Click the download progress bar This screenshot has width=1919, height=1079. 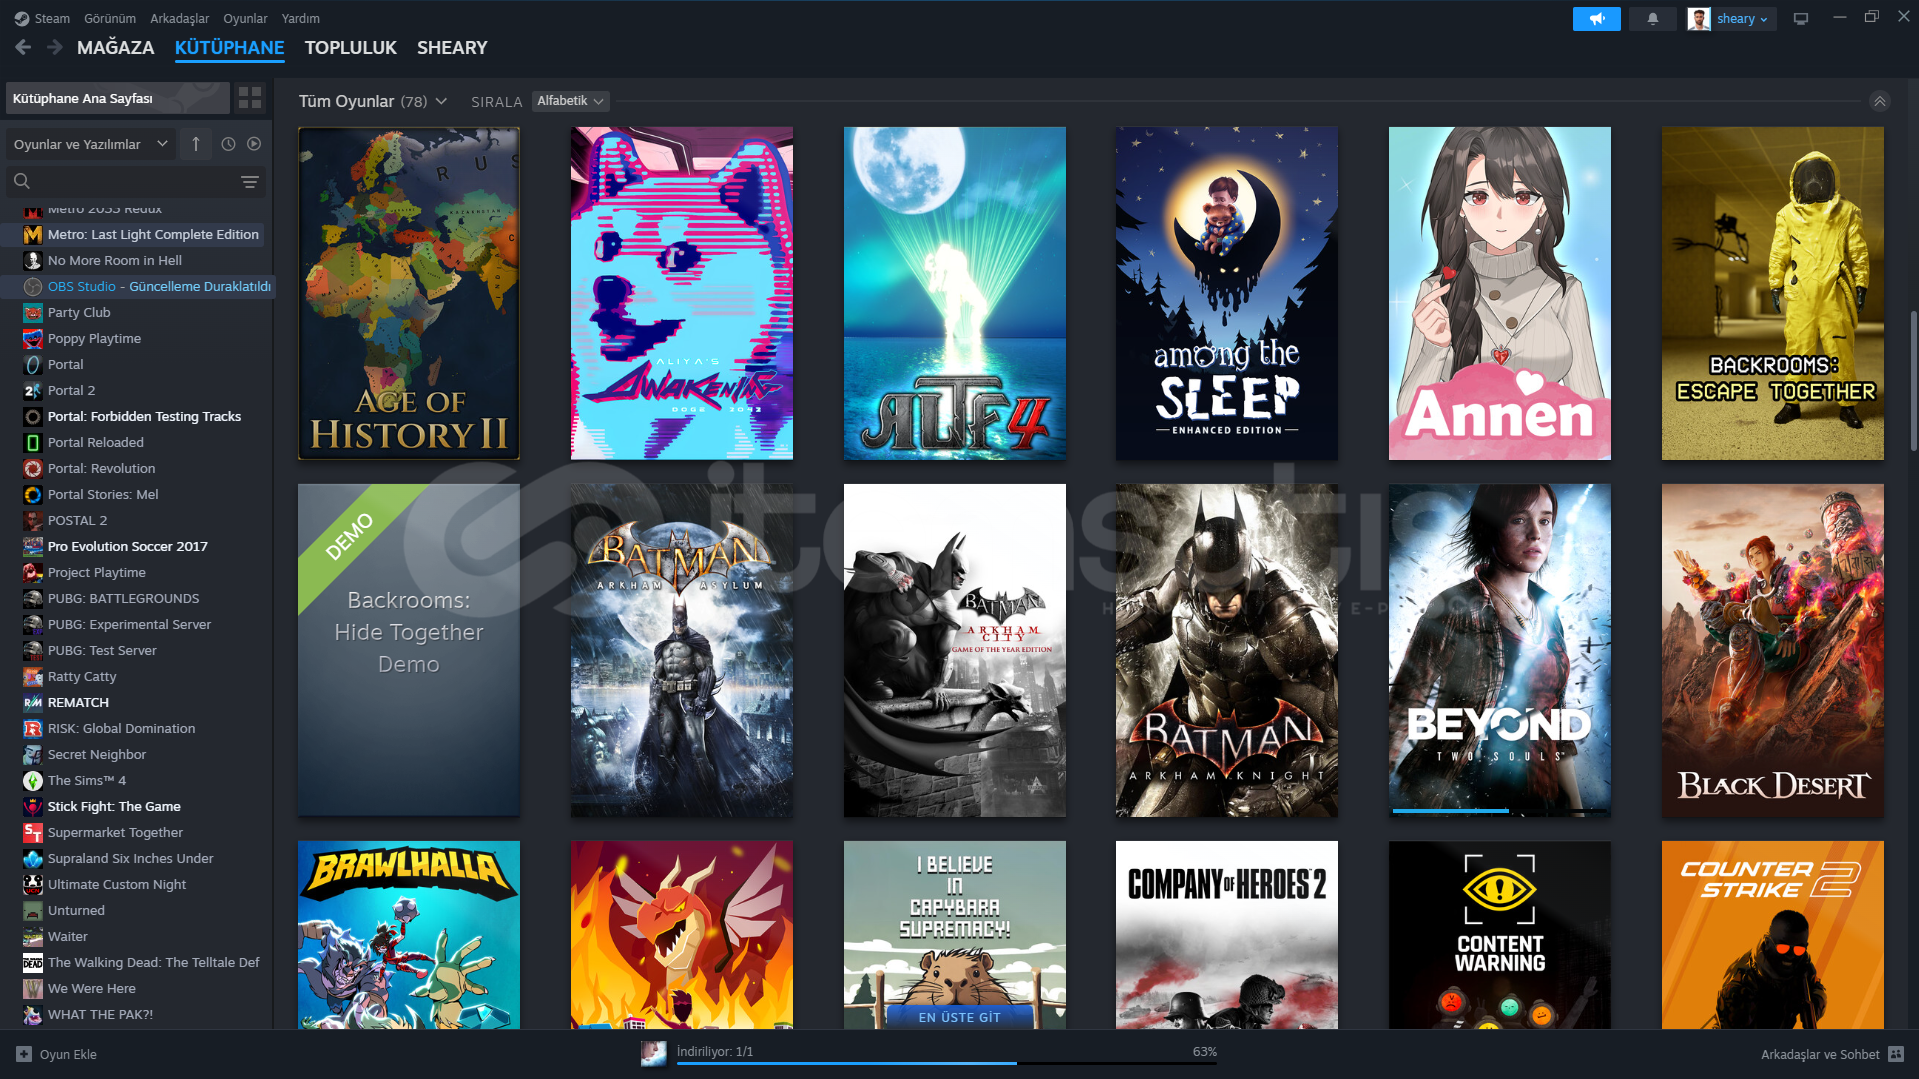946,1064
